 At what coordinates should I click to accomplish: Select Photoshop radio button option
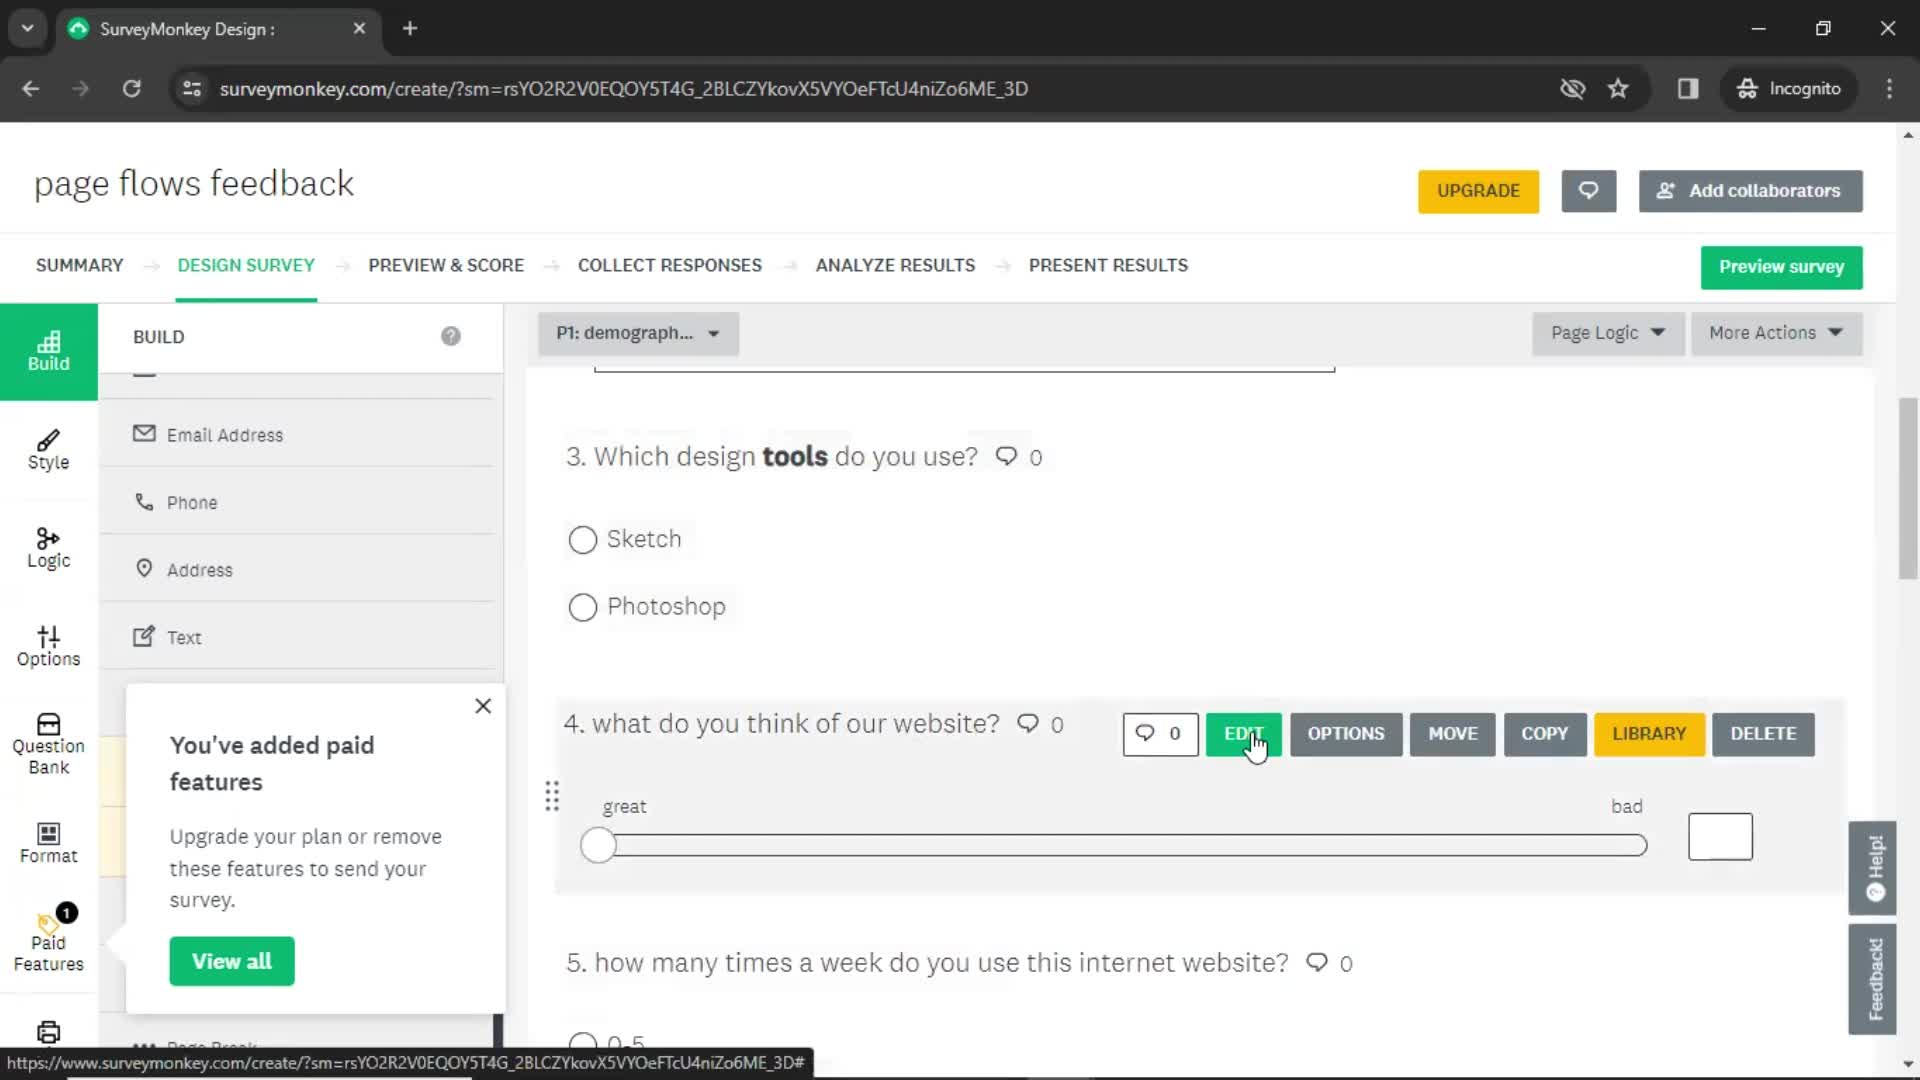582,607
